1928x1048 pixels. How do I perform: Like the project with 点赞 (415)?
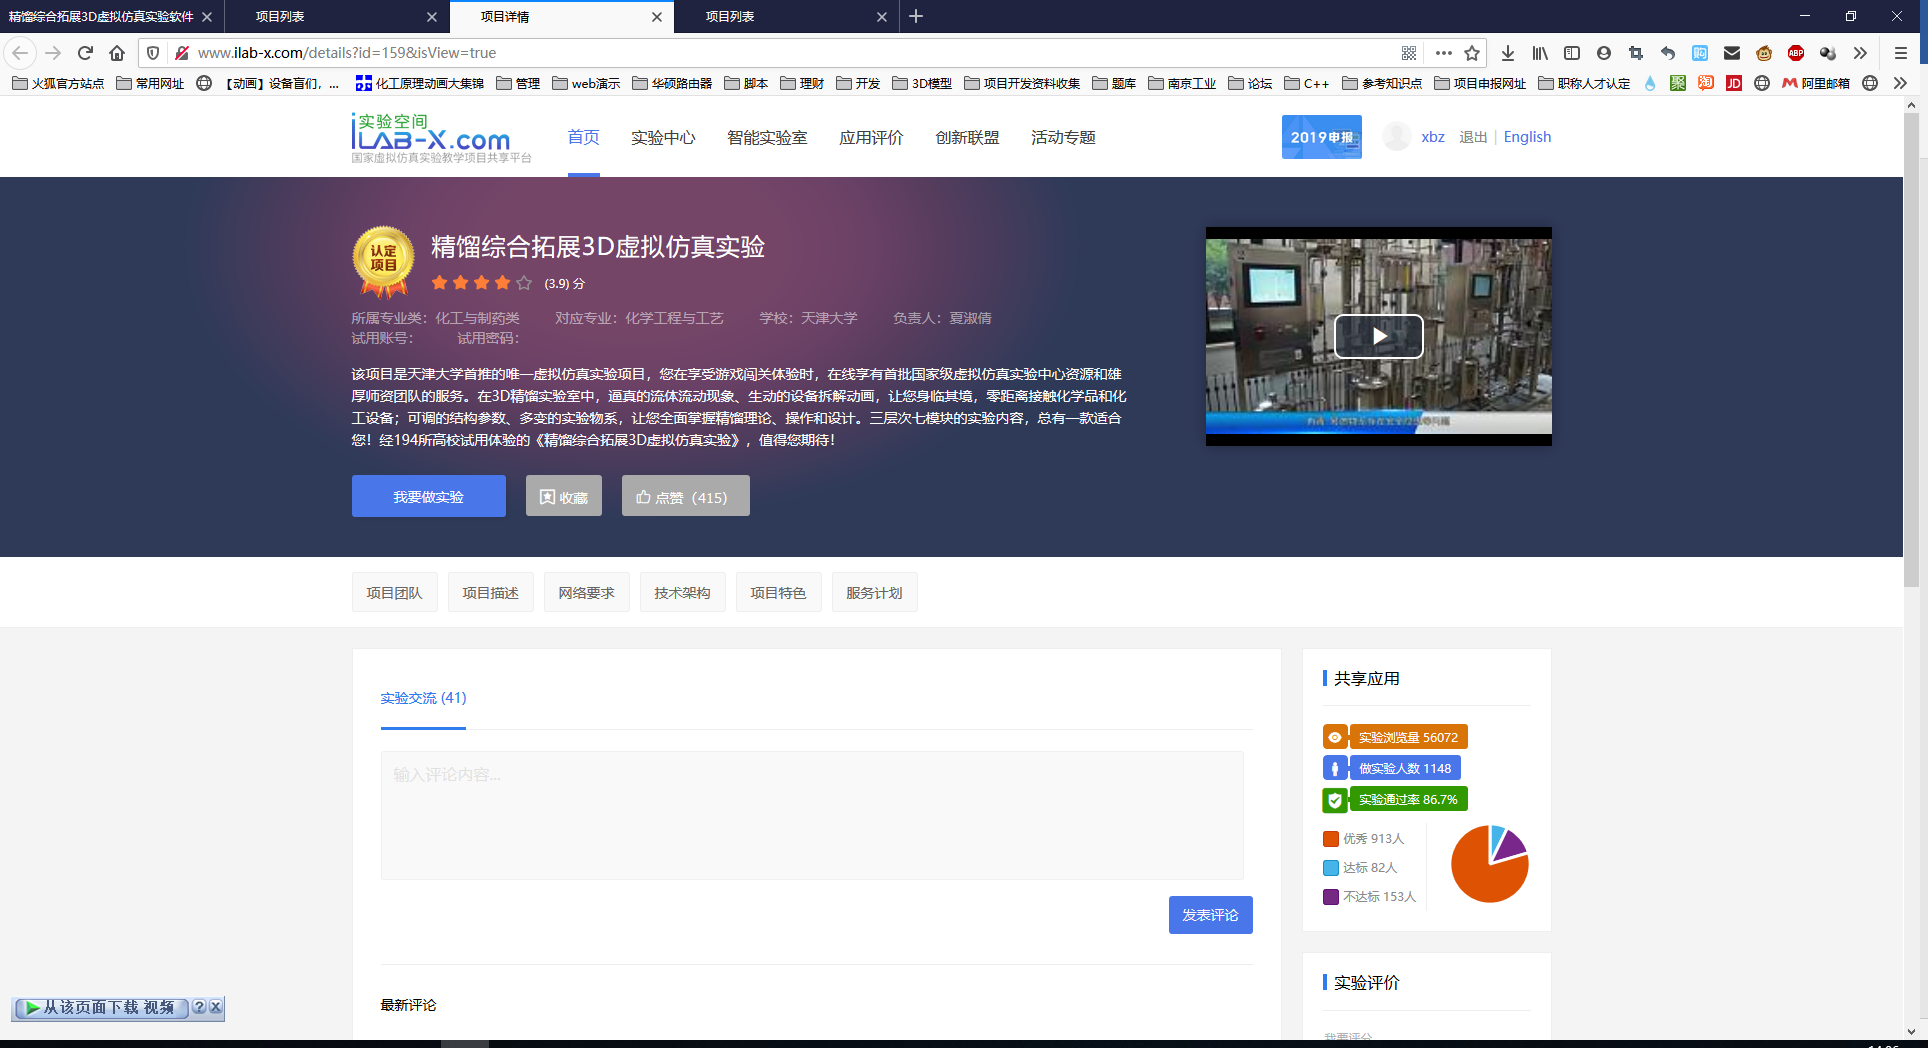click(x=686, y=496)
